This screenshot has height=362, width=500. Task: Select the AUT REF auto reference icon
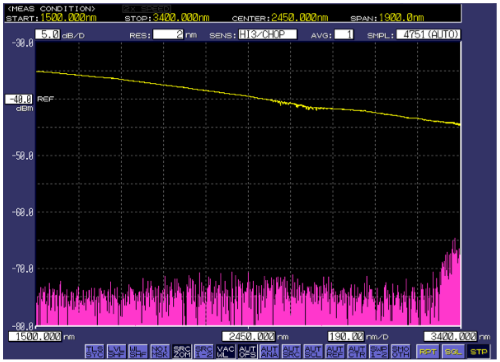tap(335, 352)
